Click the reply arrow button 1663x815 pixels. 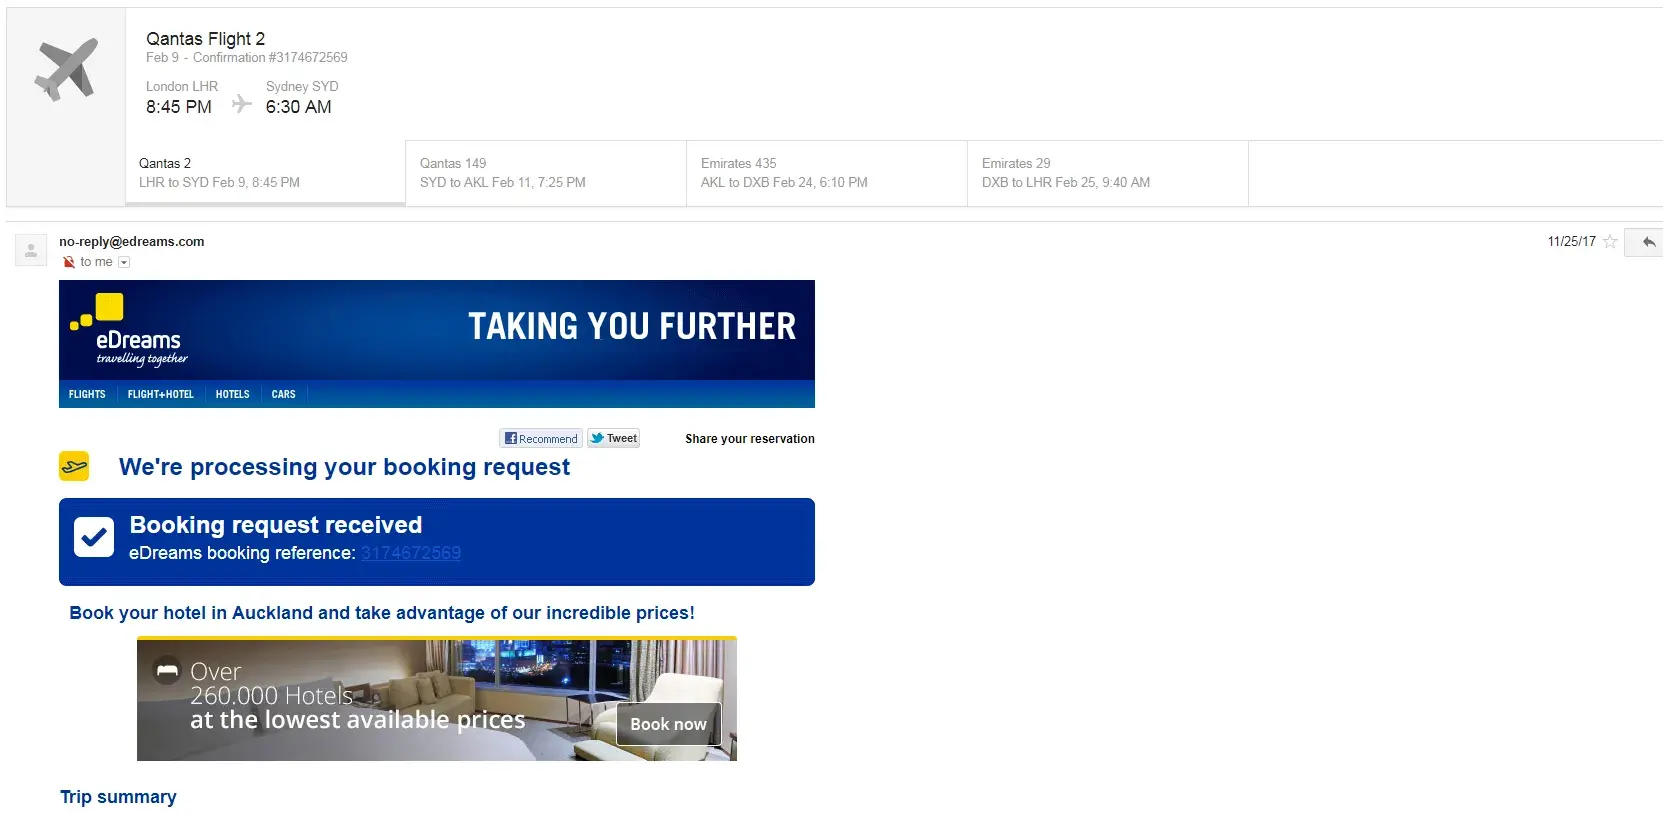(x=1648, y=242)
